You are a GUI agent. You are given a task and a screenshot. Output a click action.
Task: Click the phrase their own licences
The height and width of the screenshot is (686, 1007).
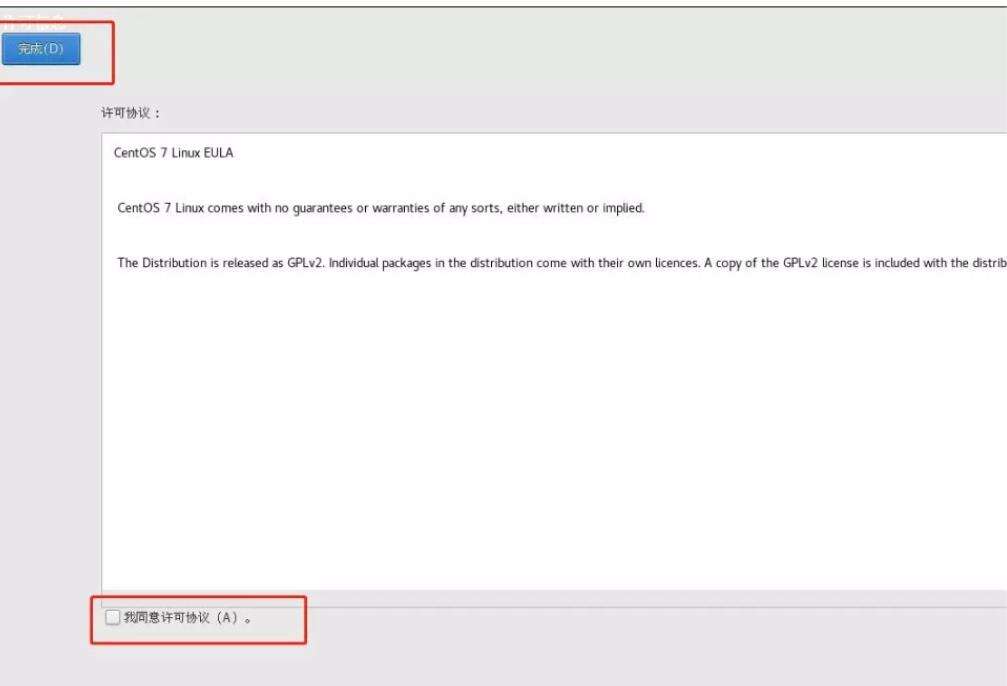[648, 263]
